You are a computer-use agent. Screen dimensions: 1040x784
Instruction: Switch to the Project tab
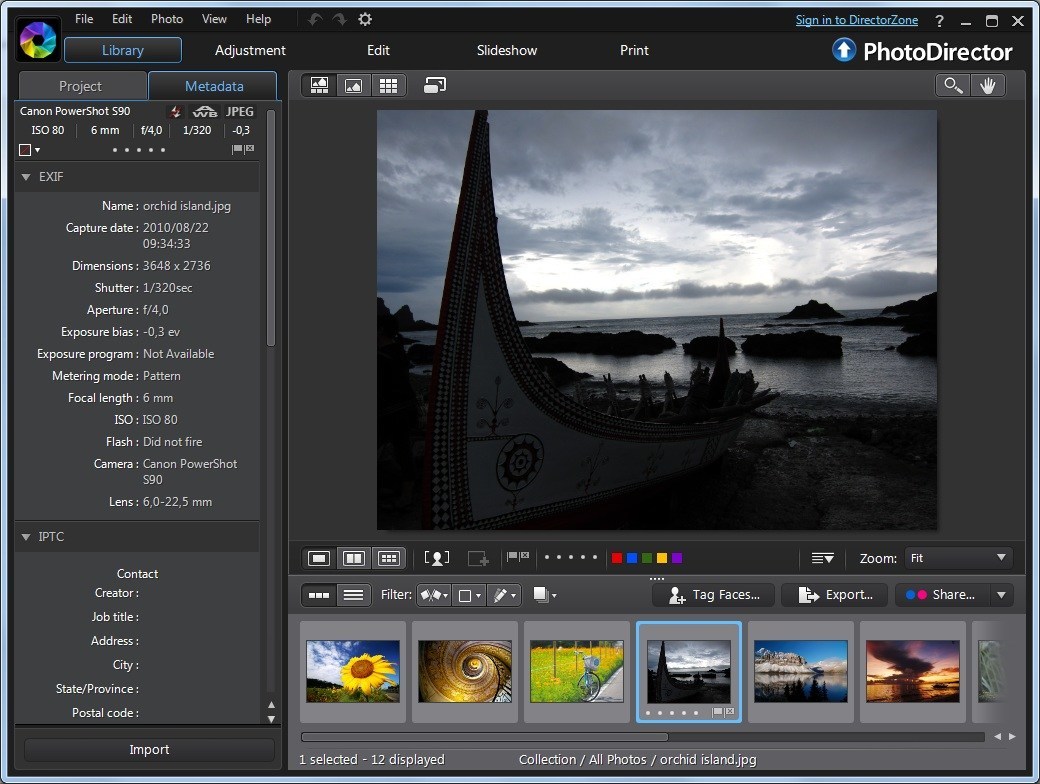point(82,86)
